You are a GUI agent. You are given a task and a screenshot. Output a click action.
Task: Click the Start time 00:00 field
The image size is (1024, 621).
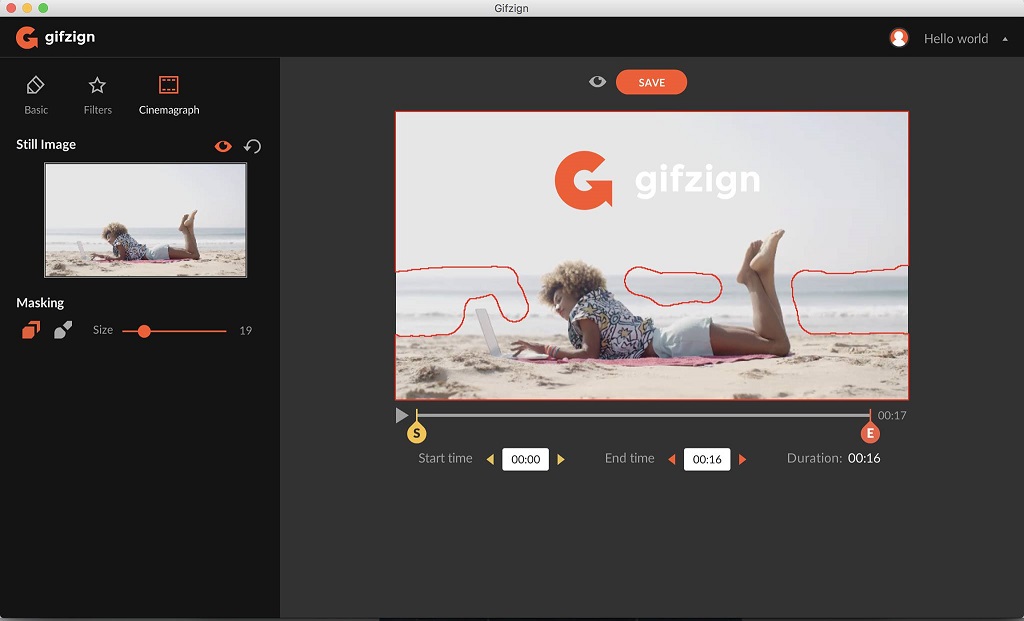pyautogui.click(x=526, y=459)
